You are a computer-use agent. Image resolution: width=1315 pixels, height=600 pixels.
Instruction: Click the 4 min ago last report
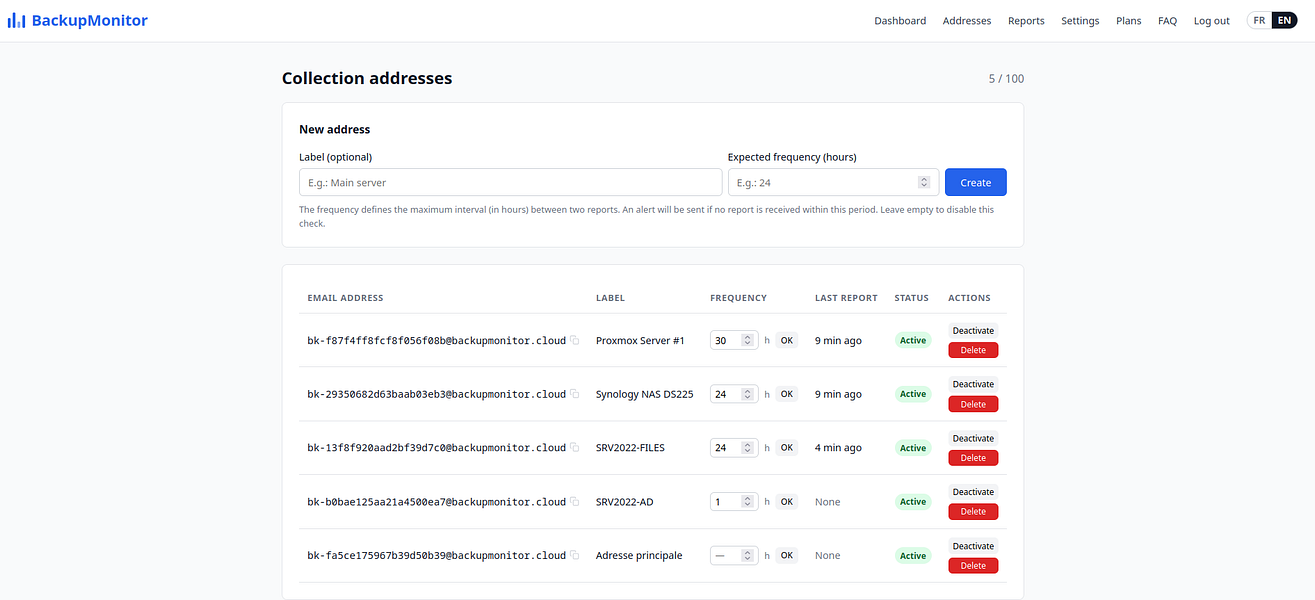(x=838, y=448)
